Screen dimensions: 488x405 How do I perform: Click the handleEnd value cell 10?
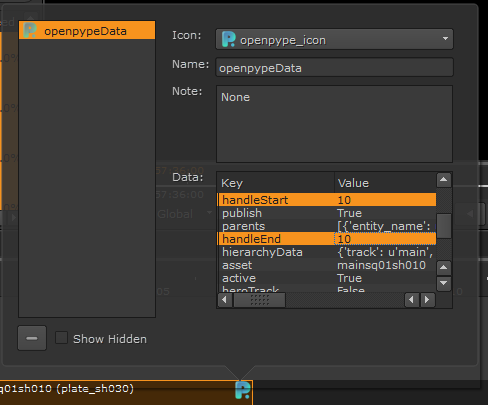(385, 239)
